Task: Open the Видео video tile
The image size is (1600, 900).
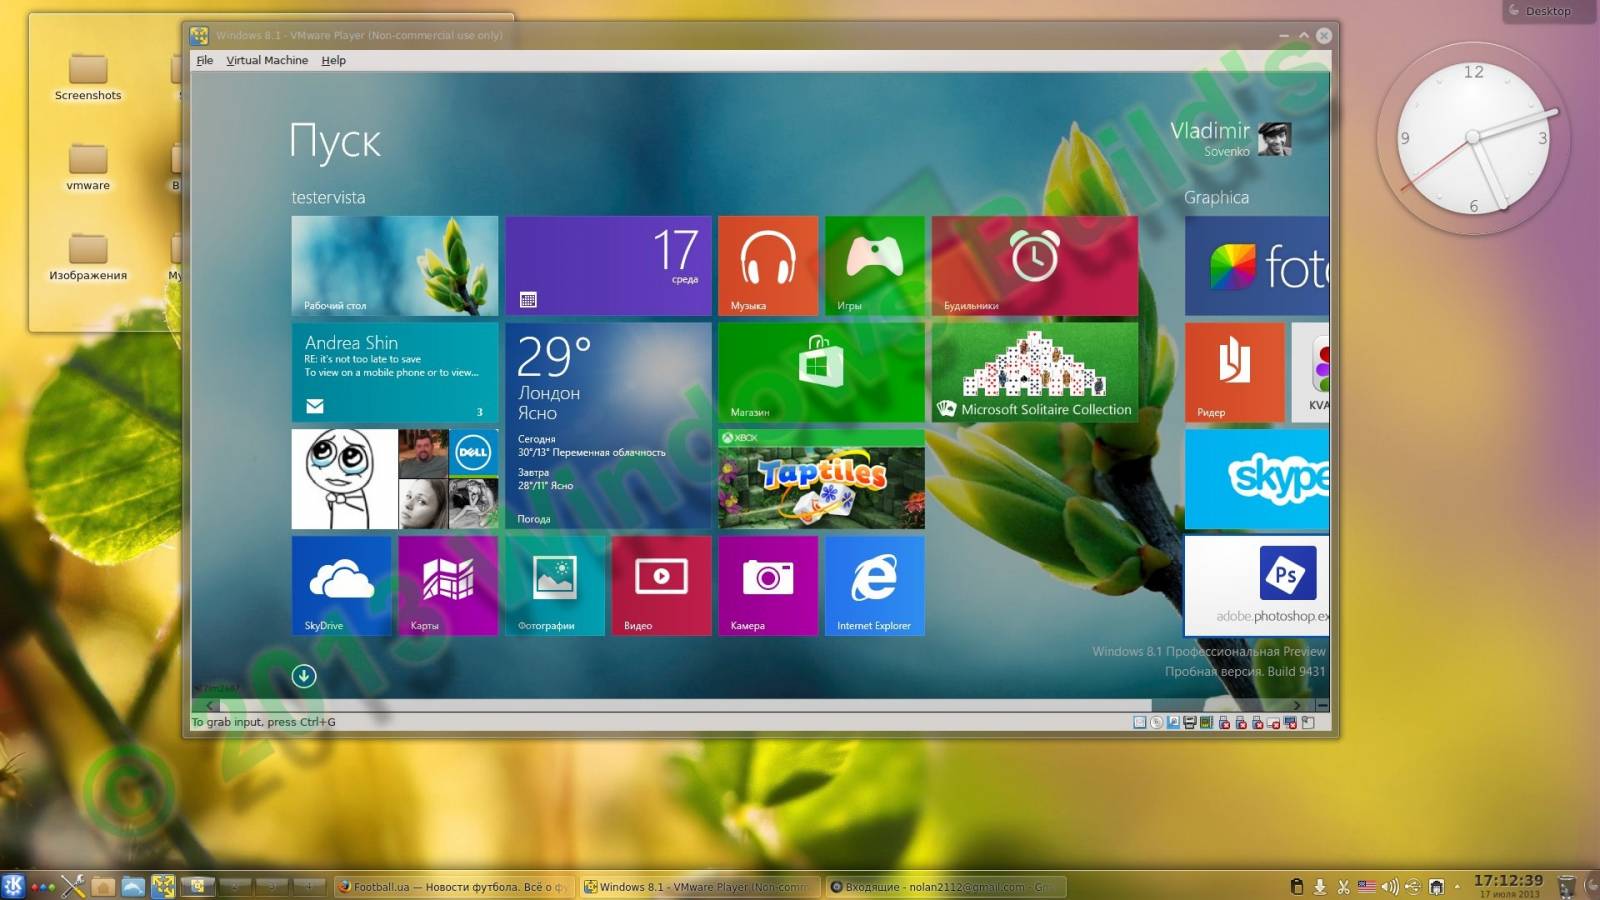Action: click(661, 586)
